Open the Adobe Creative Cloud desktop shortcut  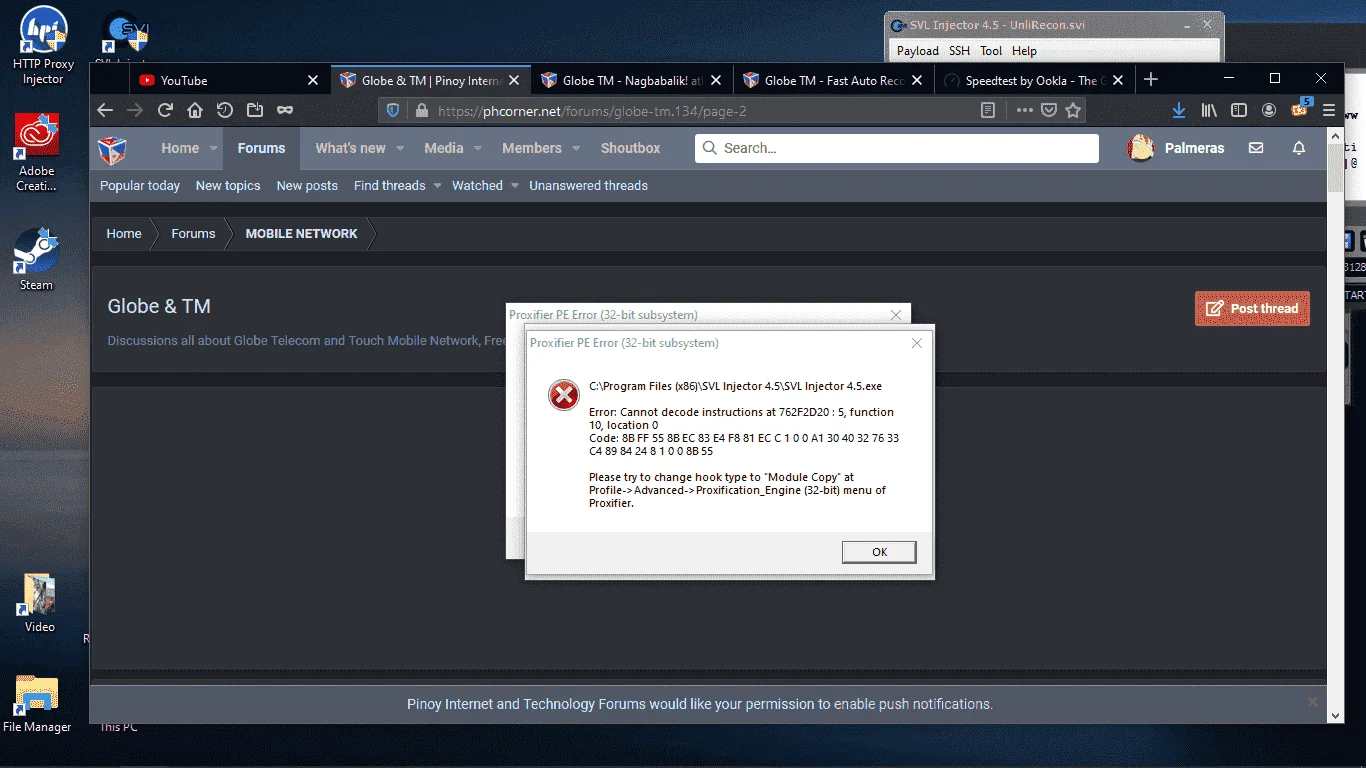(x=37, y=152)
